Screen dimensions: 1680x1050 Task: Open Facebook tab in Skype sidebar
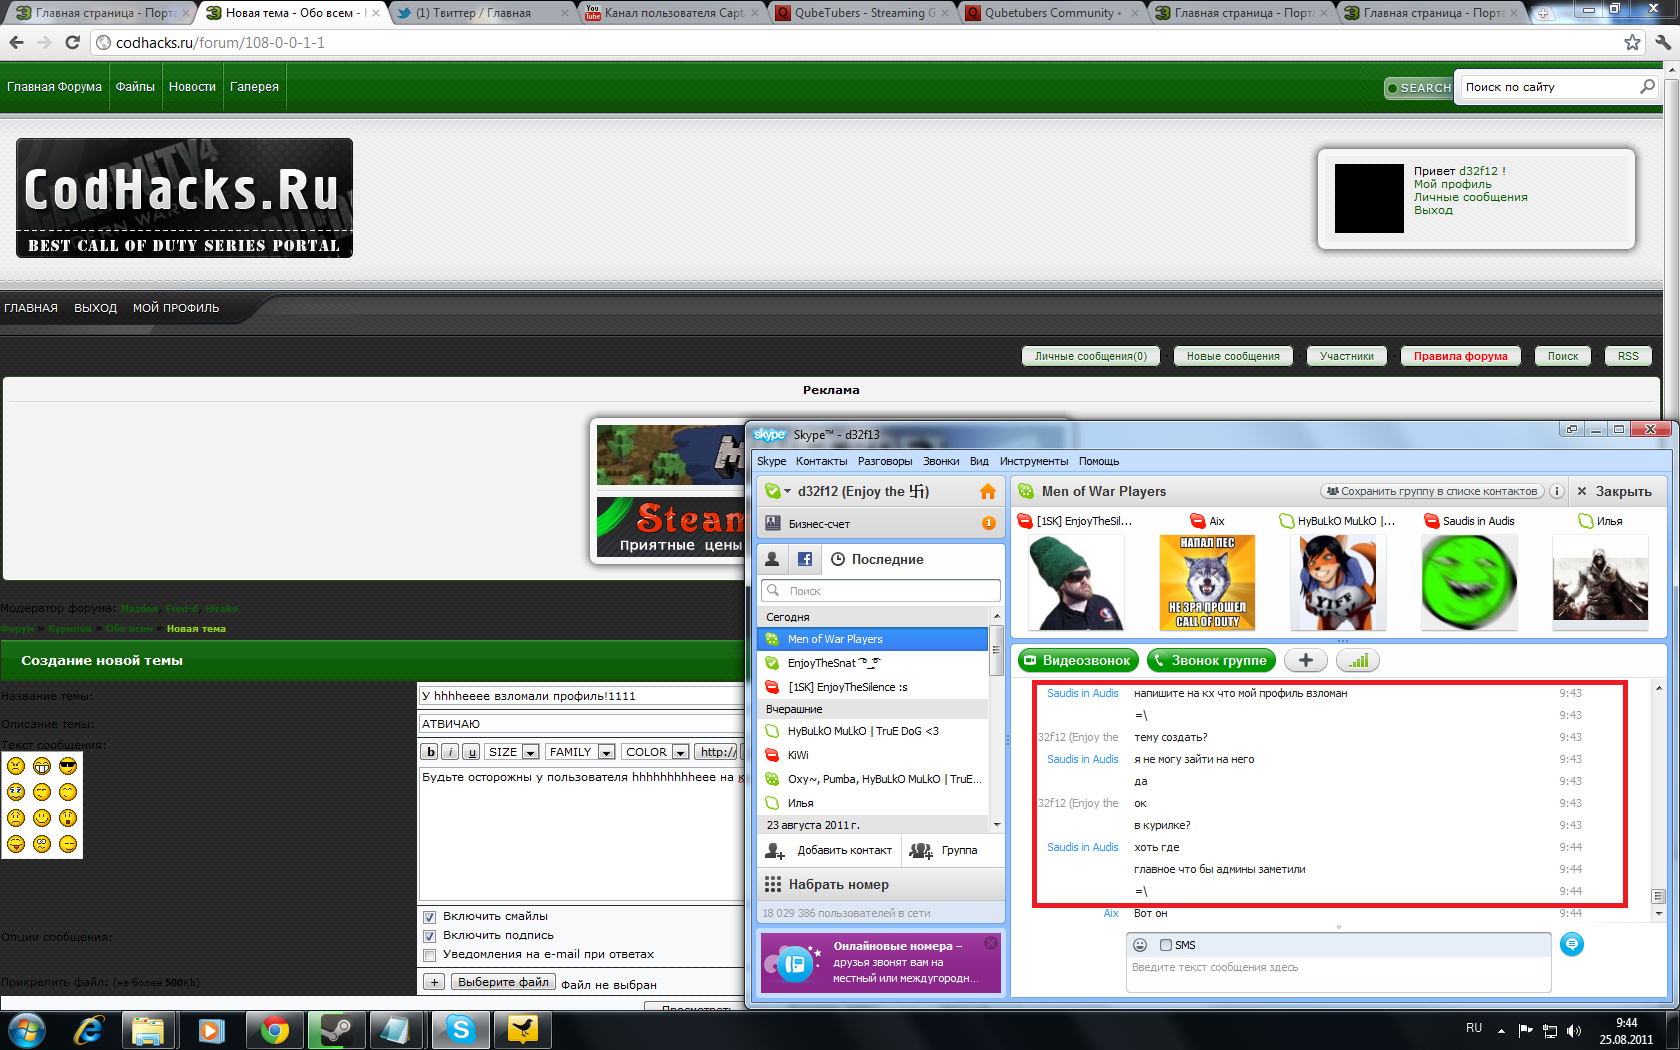click(804, 559)
